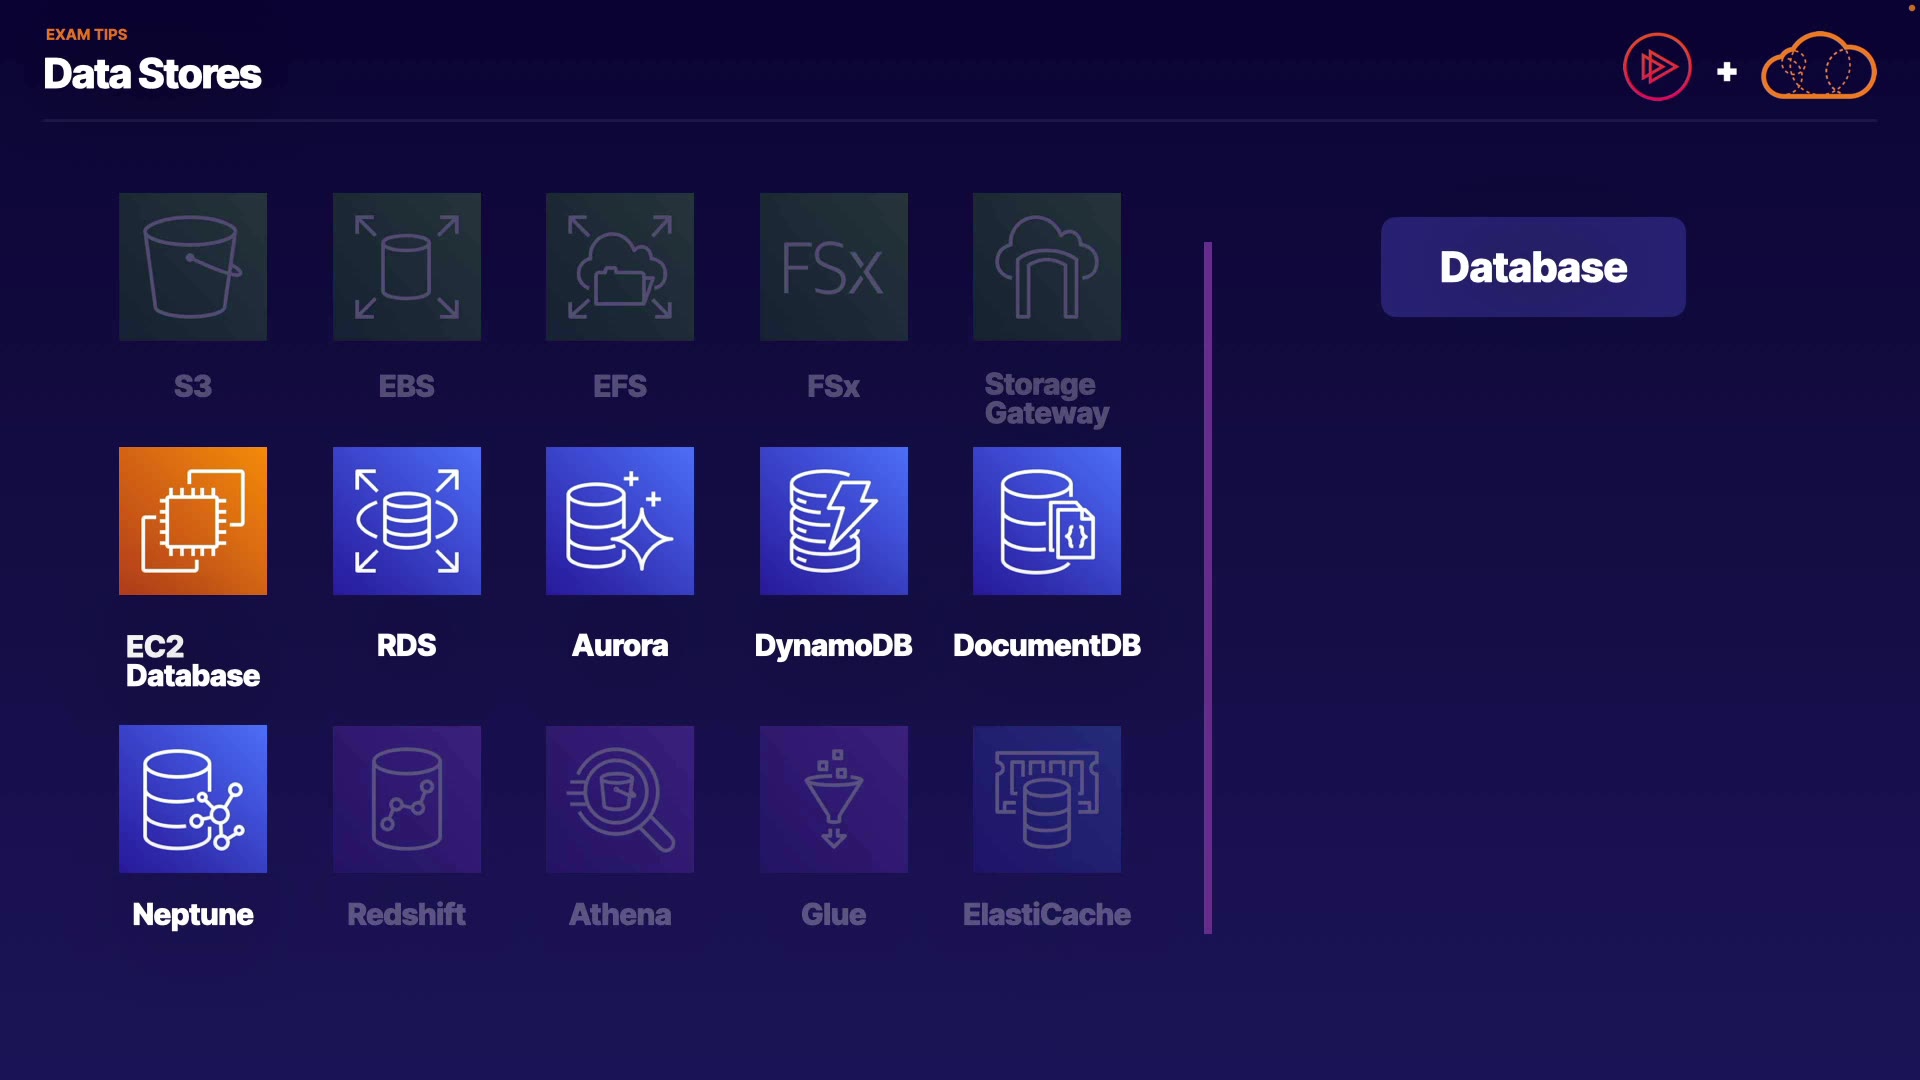Click the Data Stores heading
This screenshot has height=1080, width=1920.
pyautogui.click(x=152, y=74)
